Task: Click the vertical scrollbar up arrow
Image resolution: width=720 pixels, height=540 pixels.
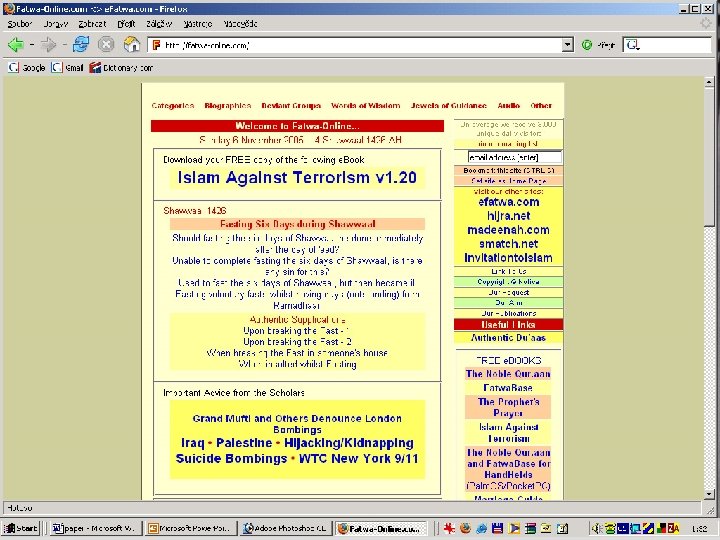Action: [709, 82]
